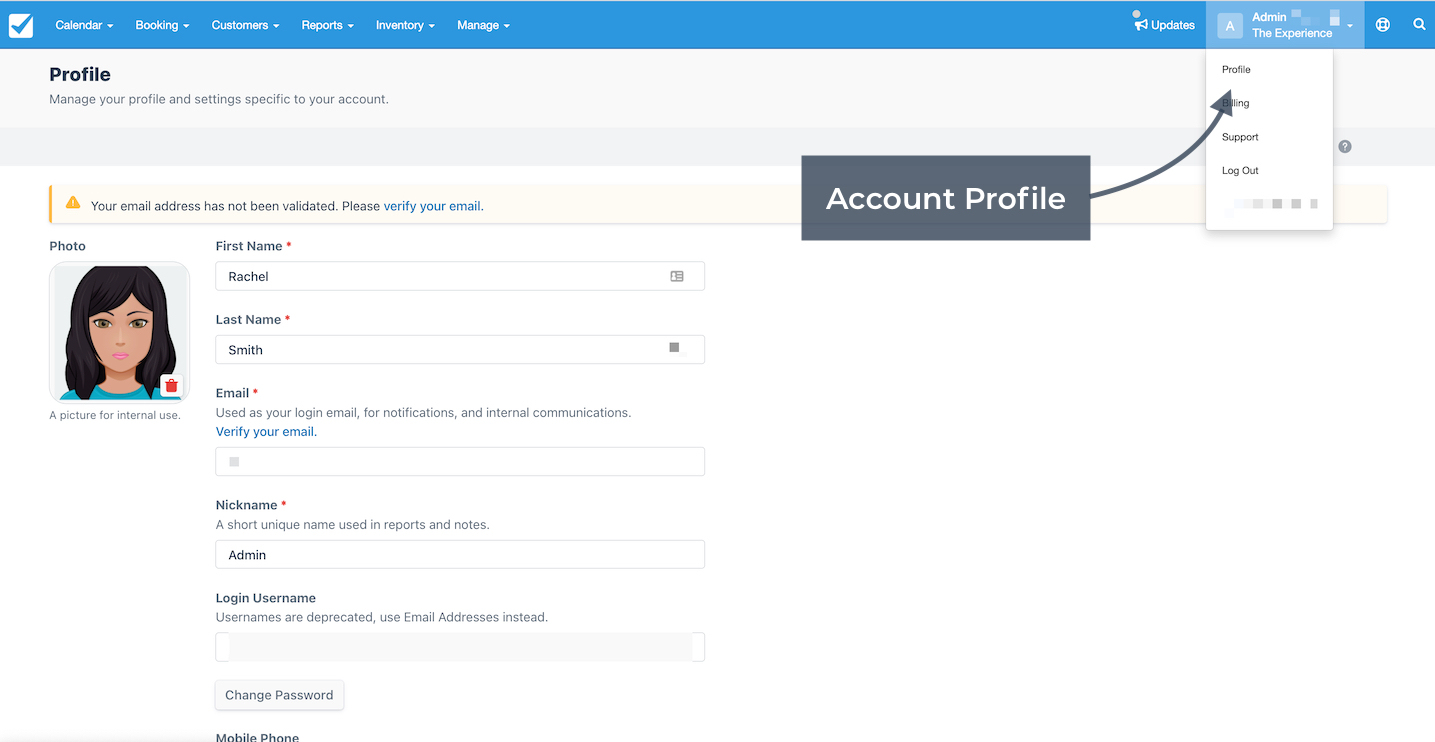Delete profile photo with red trash icon

click(x=171, y=386)
